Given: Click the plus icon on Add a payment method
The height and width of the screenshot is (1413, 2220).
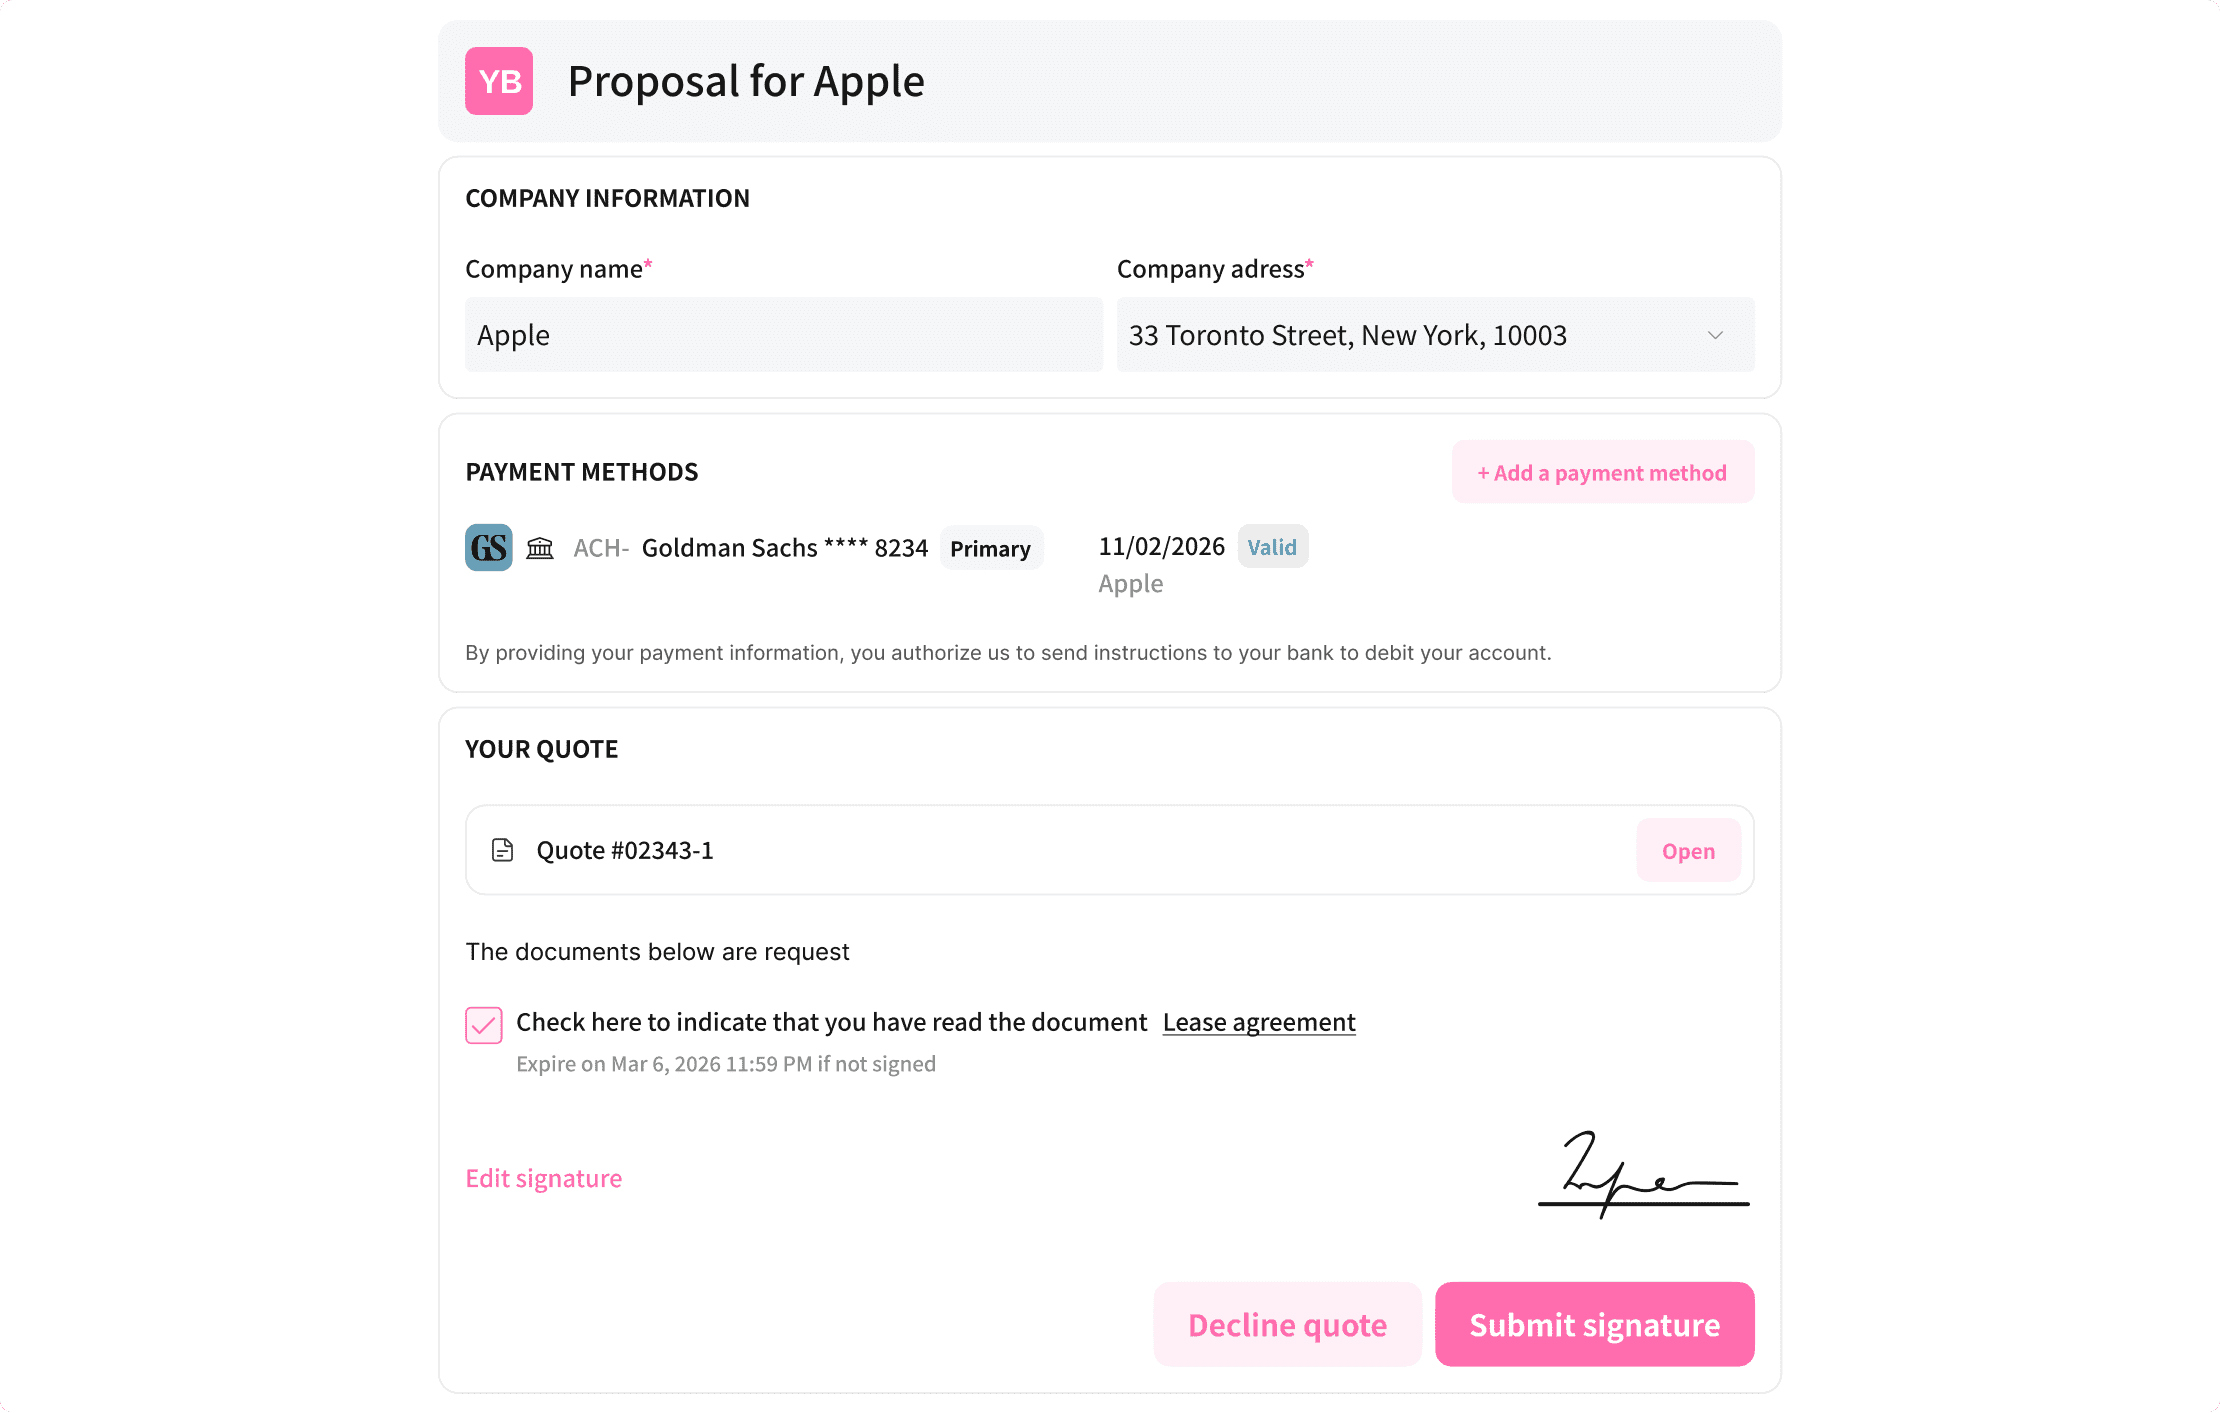Looking at the screenshot, I should (1485, 472).
